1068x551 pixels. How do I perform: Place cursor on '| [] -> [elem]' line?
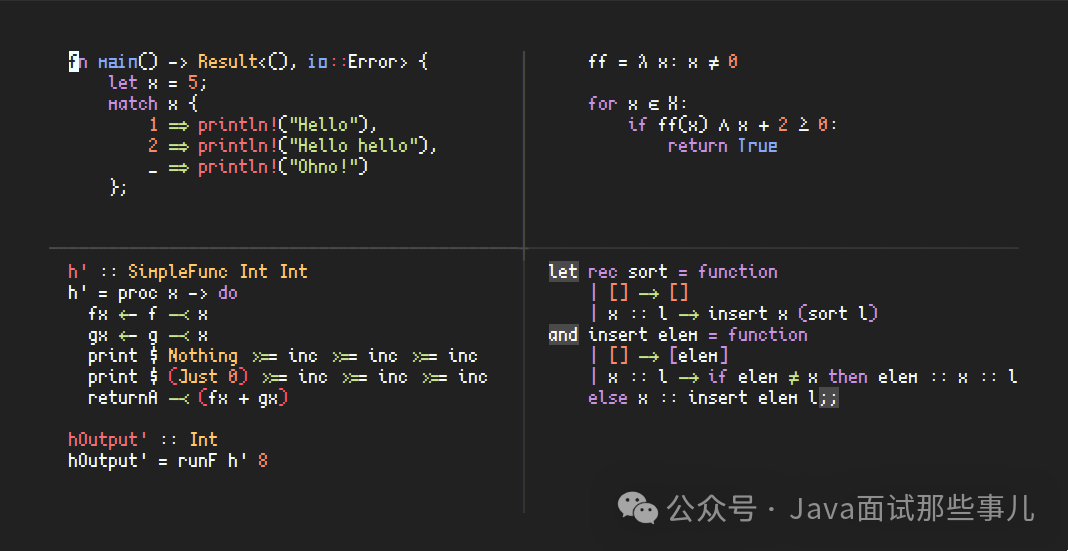[x=658, y=356]
